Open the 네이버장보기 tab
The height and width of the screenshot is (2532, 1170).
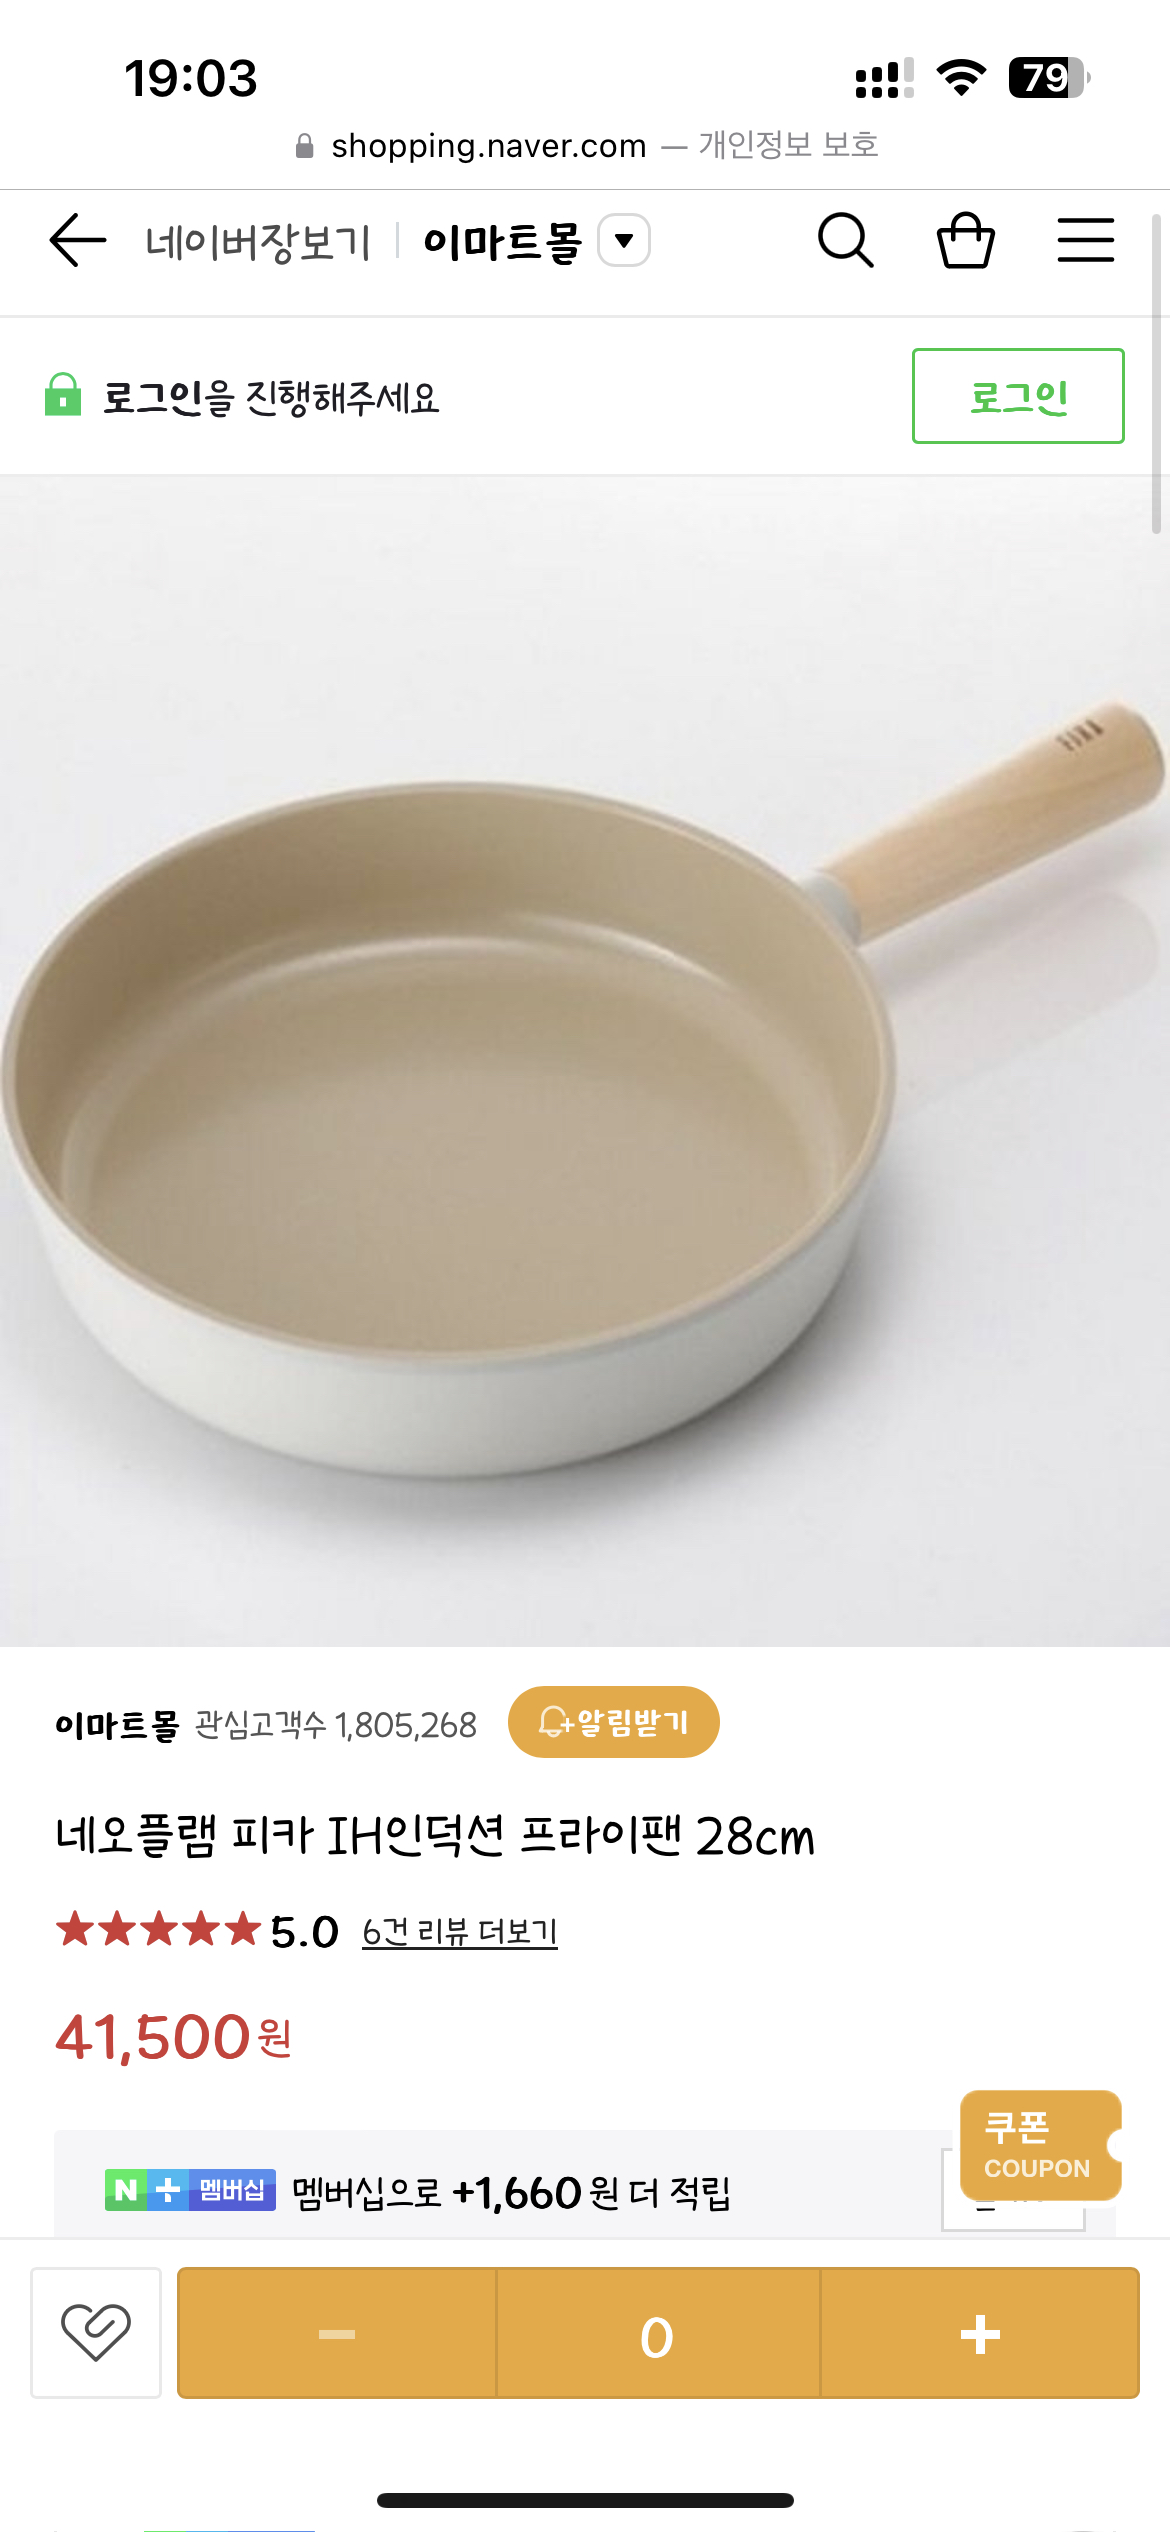click(x=258, y=242)
